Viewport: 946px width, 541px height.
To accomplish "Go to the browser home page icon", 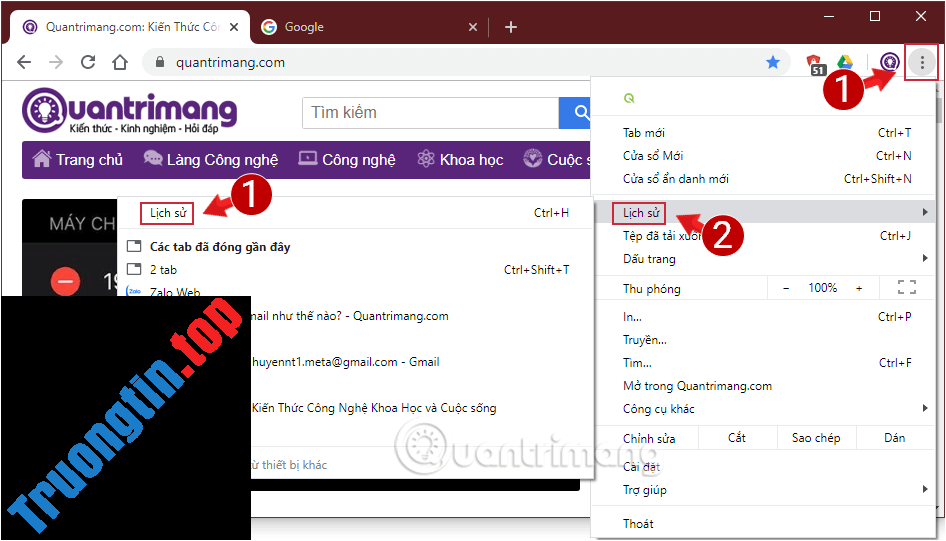I will (120, 62).
